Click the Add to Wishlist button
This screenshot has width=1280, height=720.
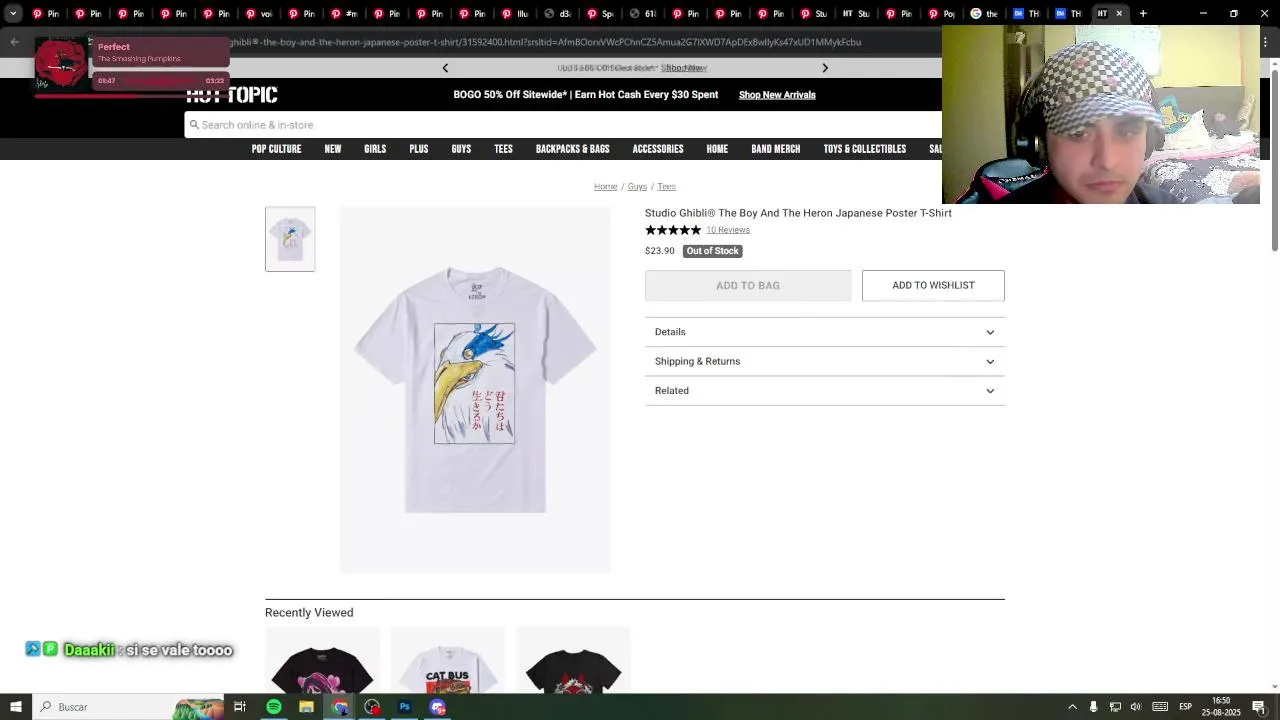tap(933, 285)
